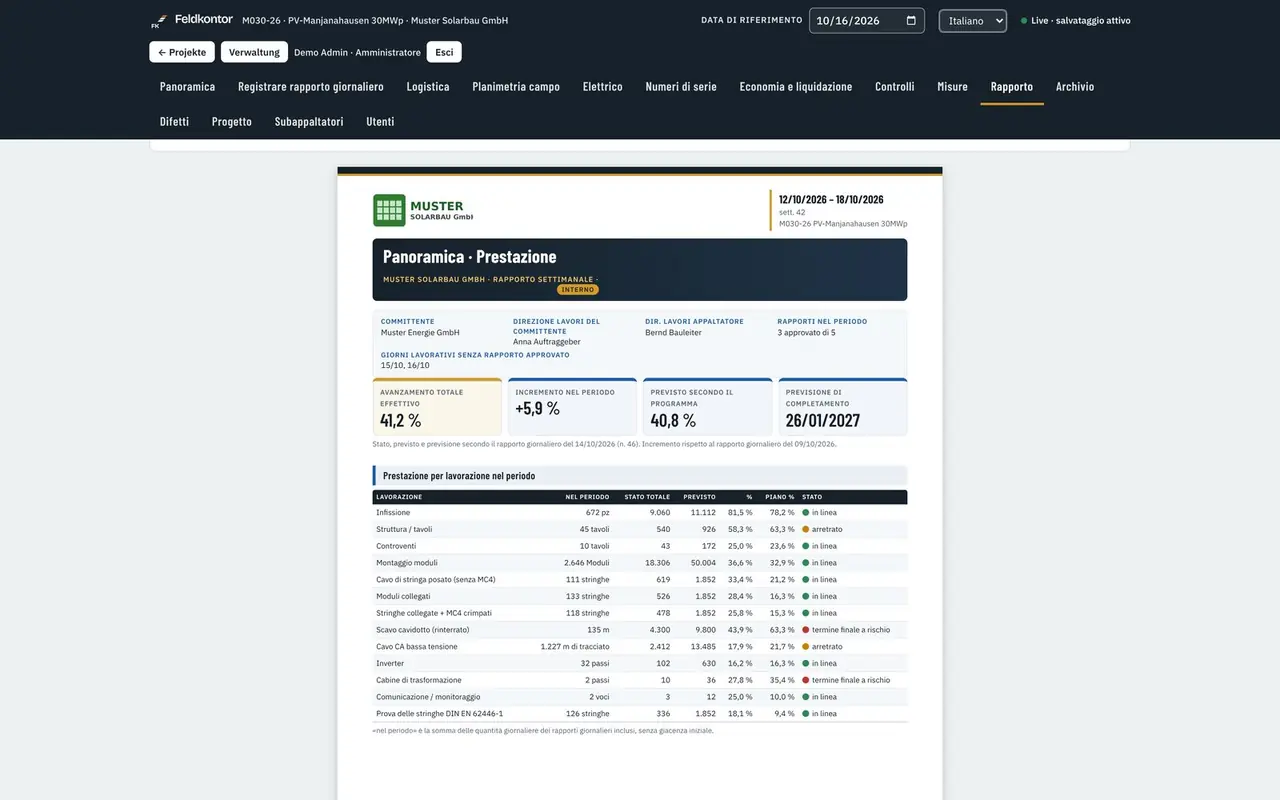Click the red status dot for Scavo cavidotto
The height and width of the screenshot is (800, 1280).
(806, 630)
